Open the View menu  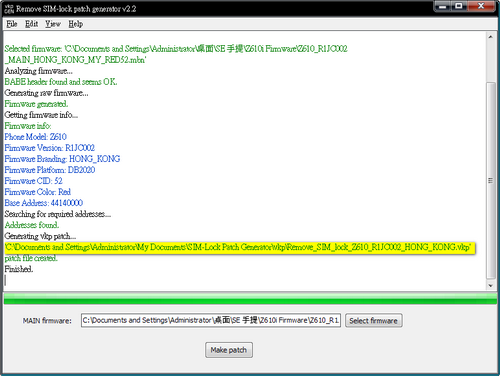pos(53,24)
